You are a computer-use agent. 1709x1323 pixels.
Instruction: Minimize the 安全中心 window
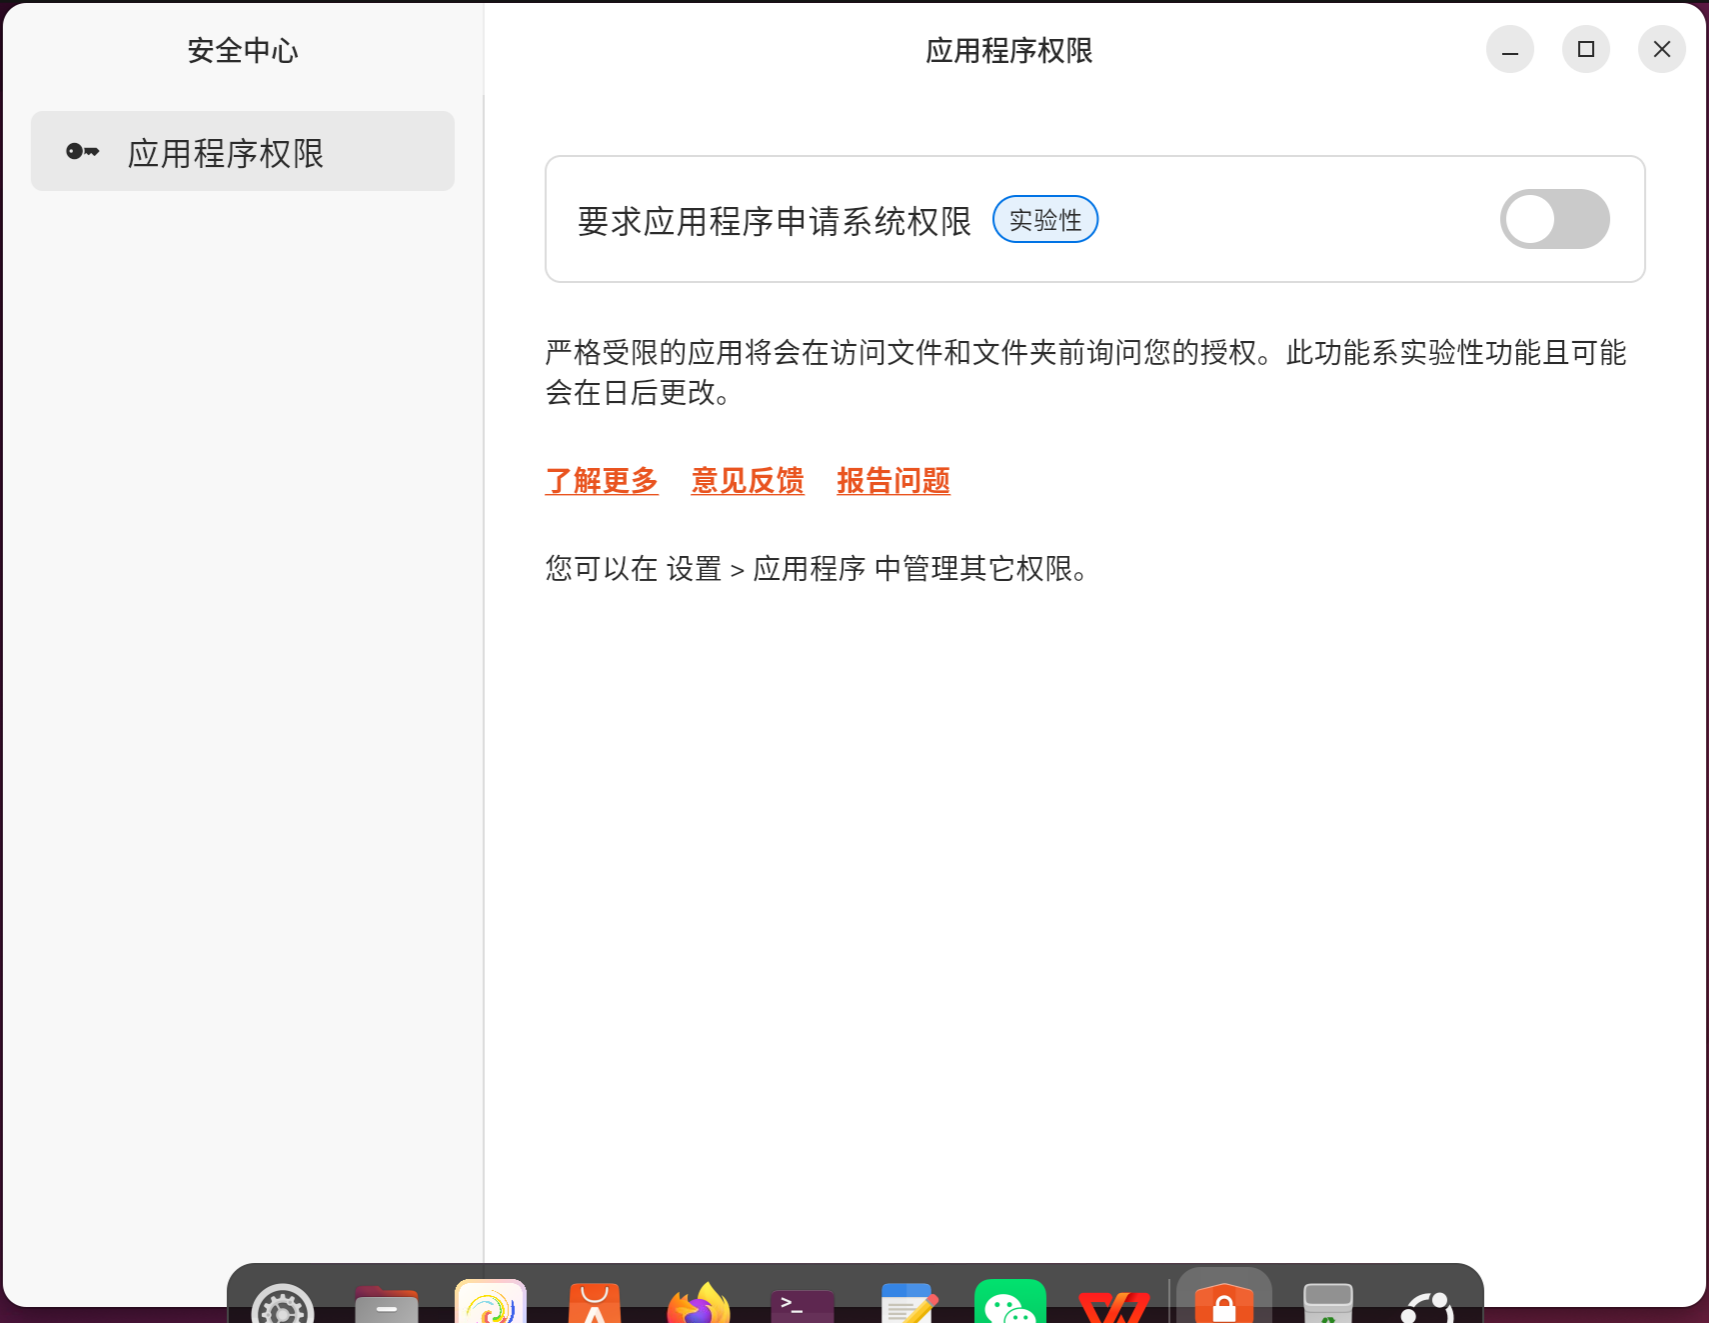(x=1510, y=49)
